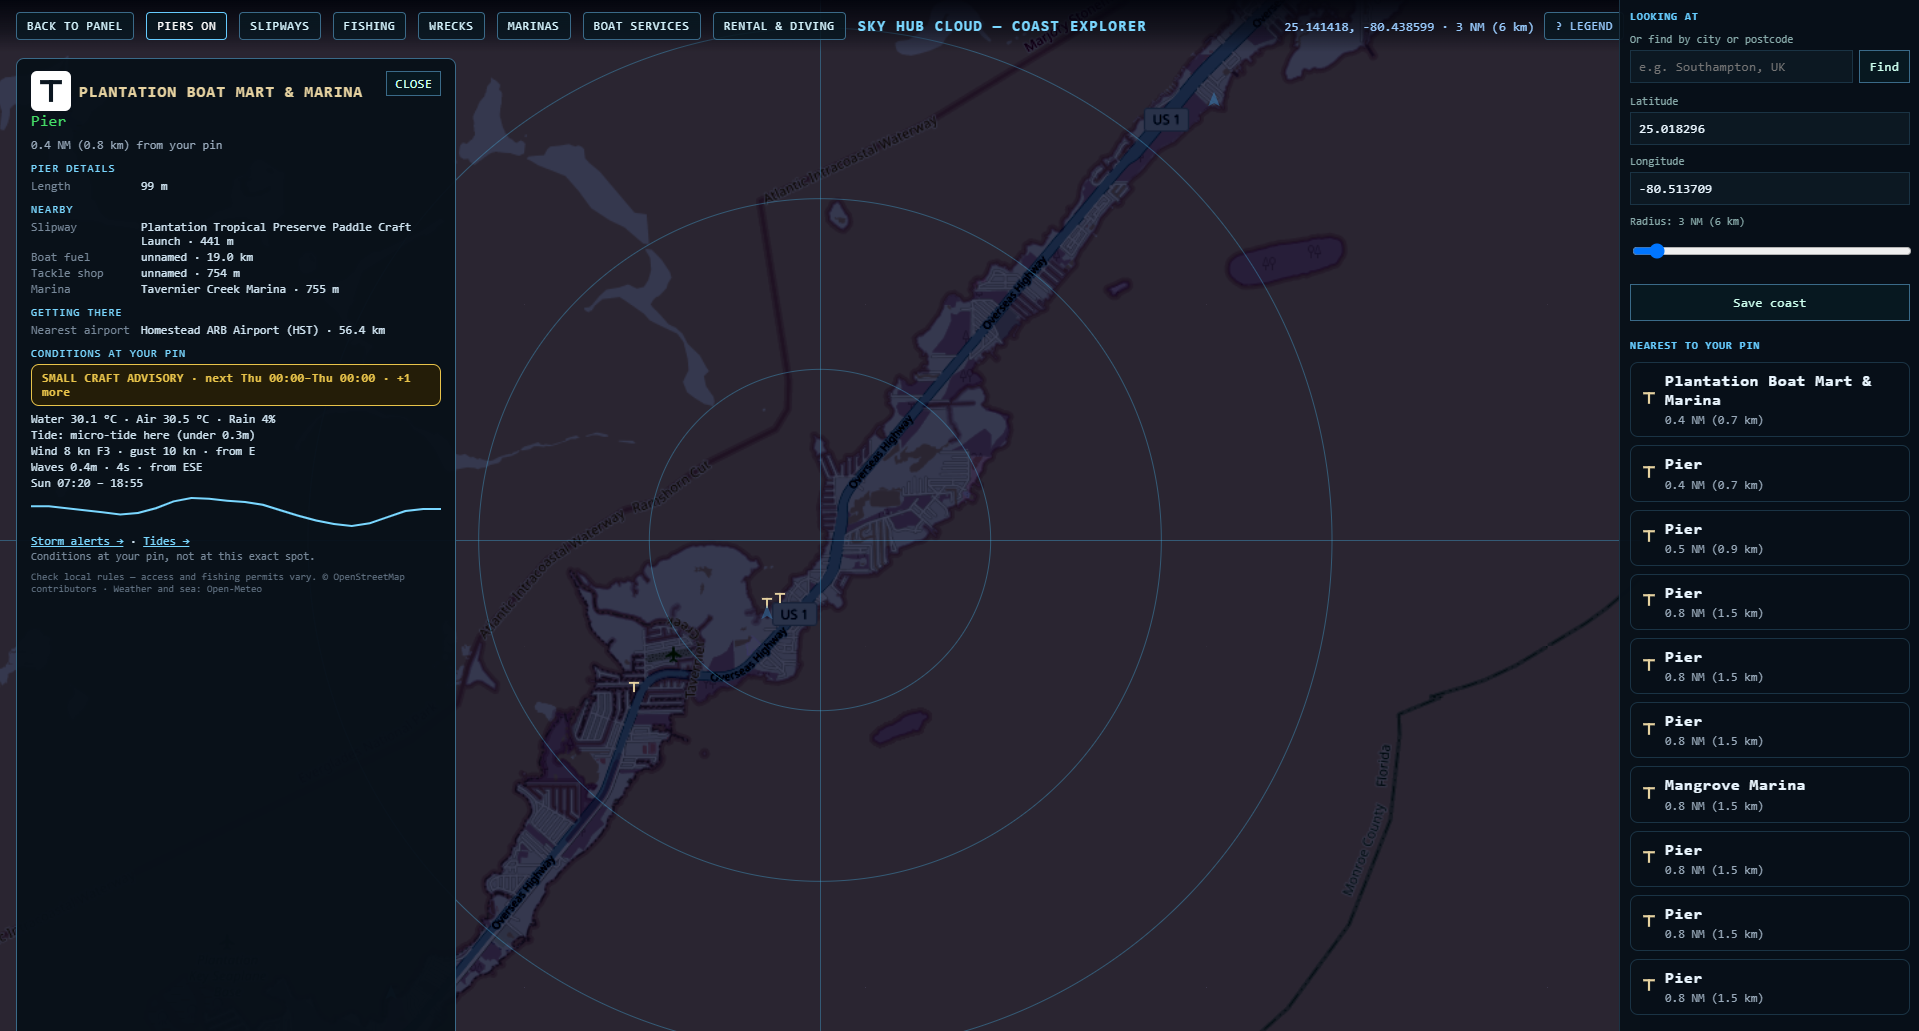
Task: Toggle the Slipways layer filter
Action: tap(279, 26)
